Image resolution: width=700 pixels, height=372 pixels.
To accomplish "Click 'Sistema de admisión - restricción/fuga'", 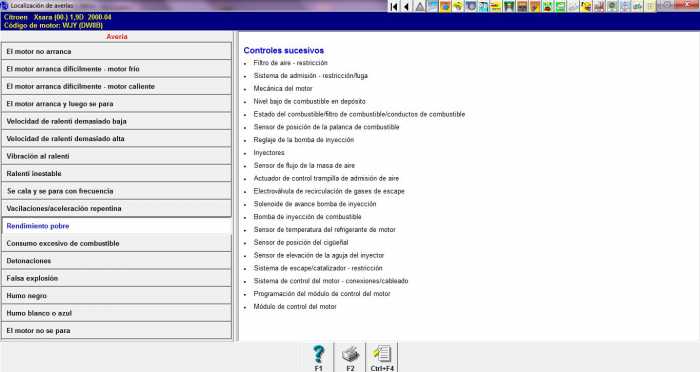I will point(311,76).
